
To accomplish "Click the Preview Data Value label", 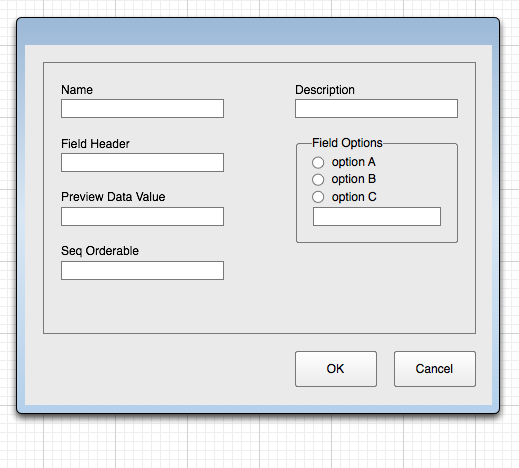I will [113, 197].
